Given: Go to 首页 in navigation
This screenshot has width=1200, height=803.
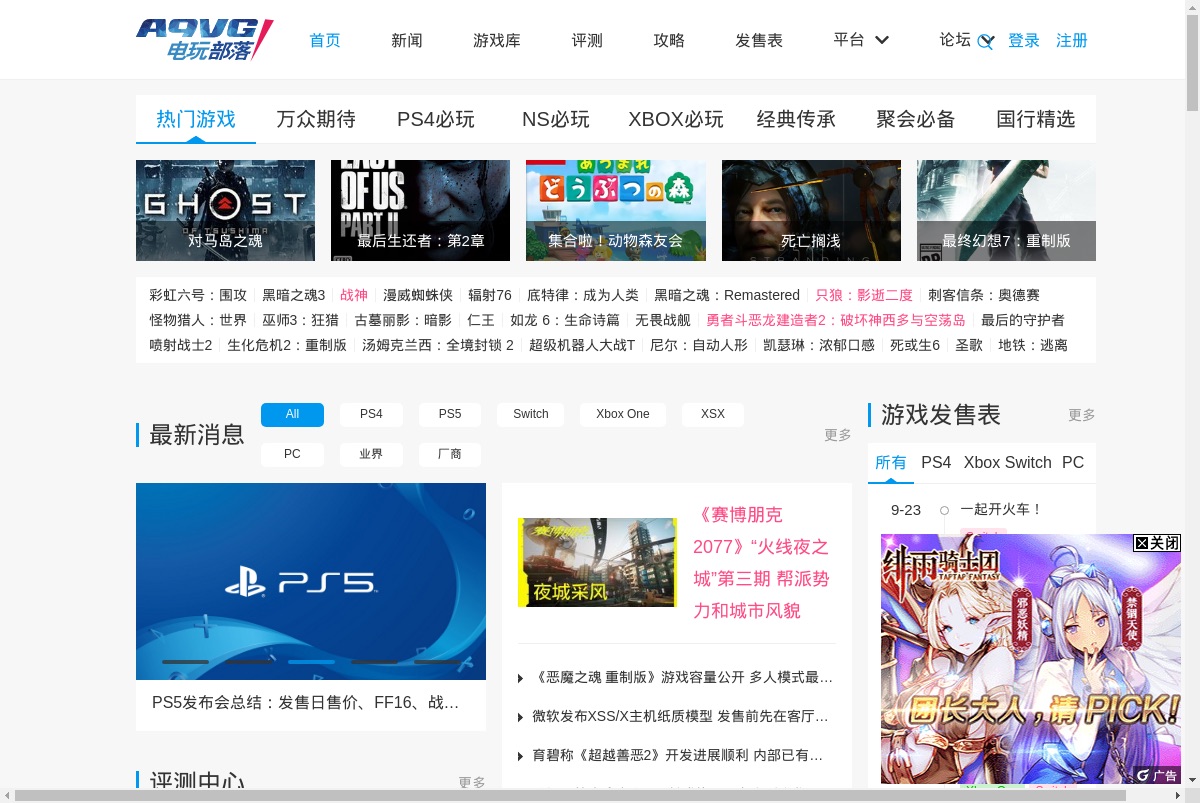Looking at the screenshot, I should [325, 40].
